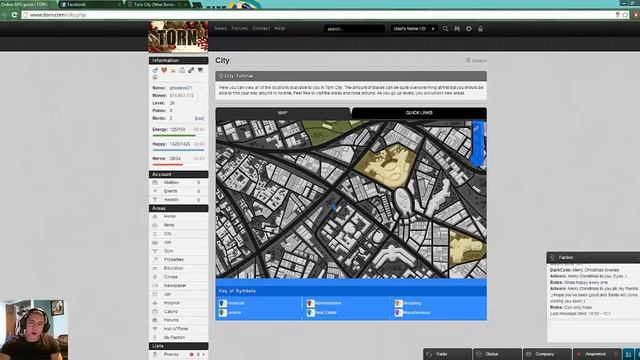Open the User's Name / ID search dropdown

tap(414, 29)
